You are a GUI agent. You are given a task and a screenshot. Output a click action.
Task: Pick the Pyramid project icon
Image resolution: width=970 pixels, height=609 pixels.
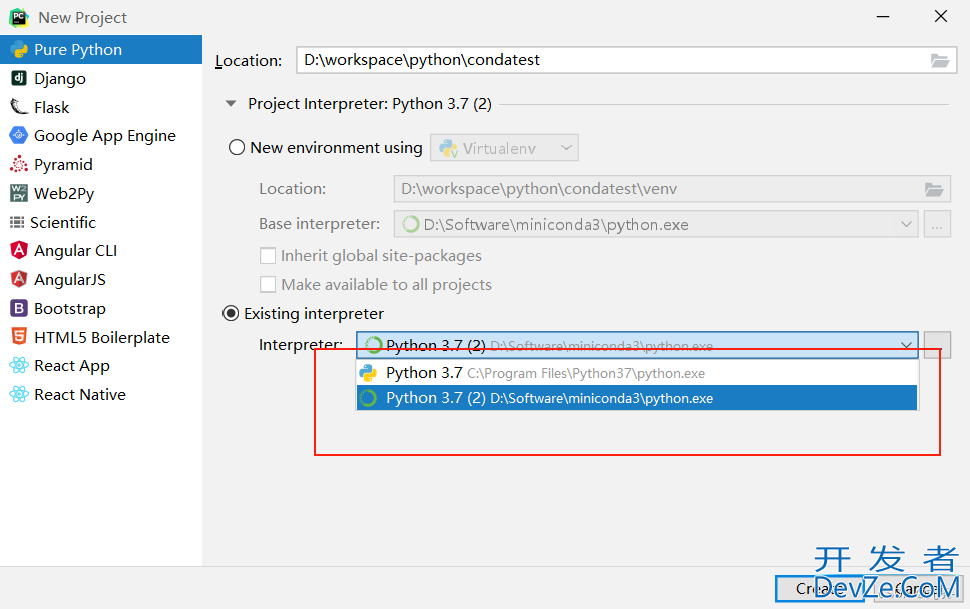(x=19, y=164)
